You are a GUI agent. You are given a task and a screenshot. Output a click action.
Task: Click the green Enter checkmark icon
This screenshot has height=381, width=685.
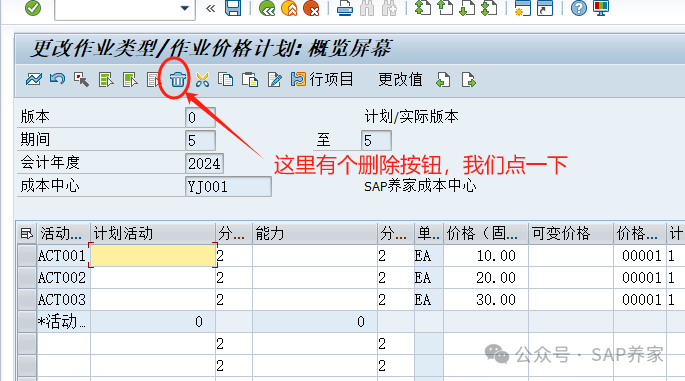point(33,7)
